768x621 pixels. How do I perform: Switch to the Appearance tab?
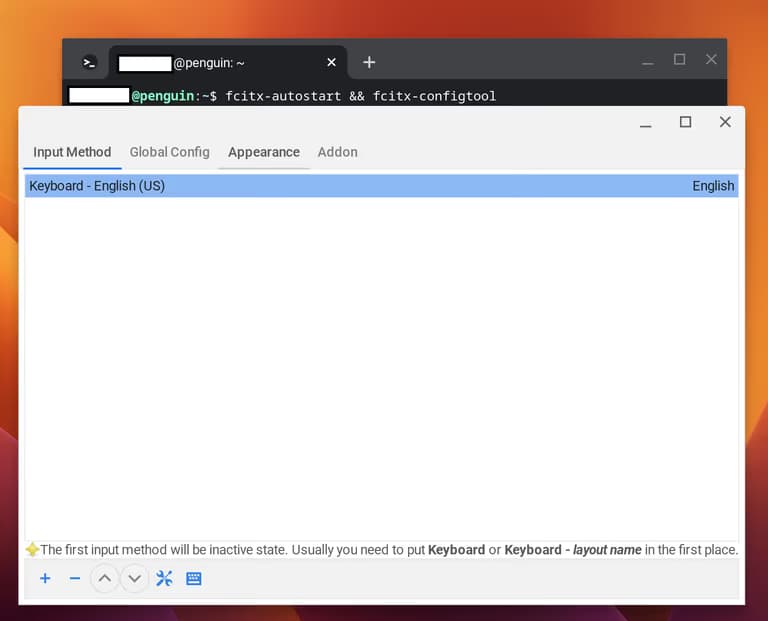coord(264,152)
